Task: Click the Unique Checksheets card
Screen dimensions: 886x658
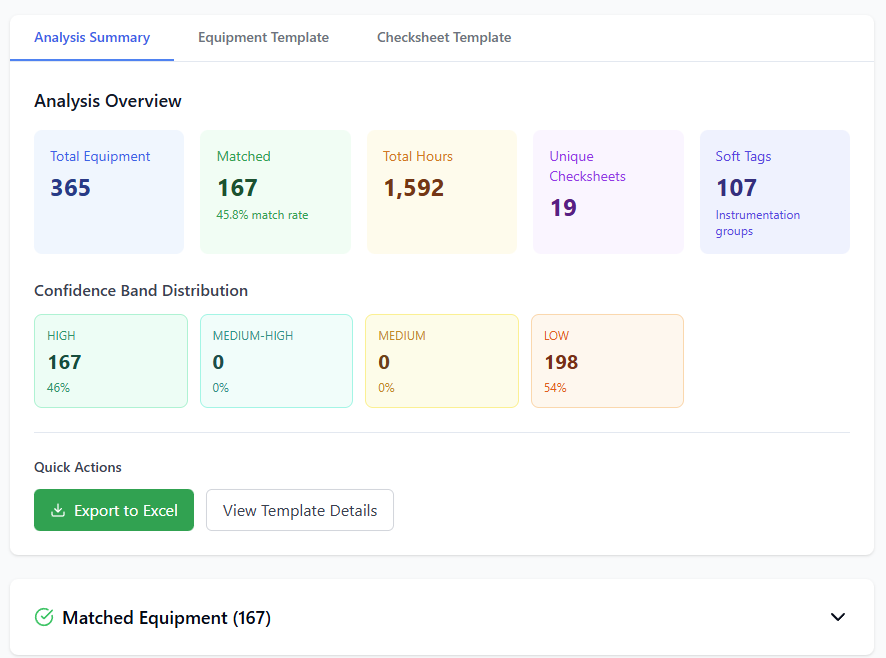Action: coord(608,191)
